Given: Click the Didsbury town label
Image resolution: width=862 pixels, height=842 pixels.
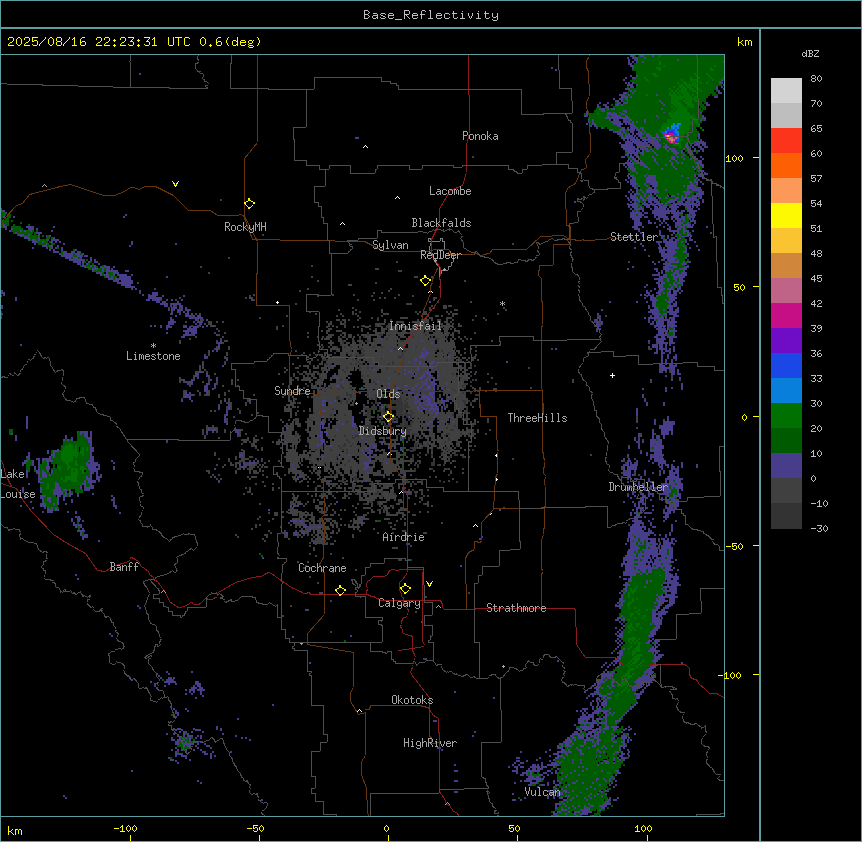Looking at the screenshot, I should click(383, 431).
